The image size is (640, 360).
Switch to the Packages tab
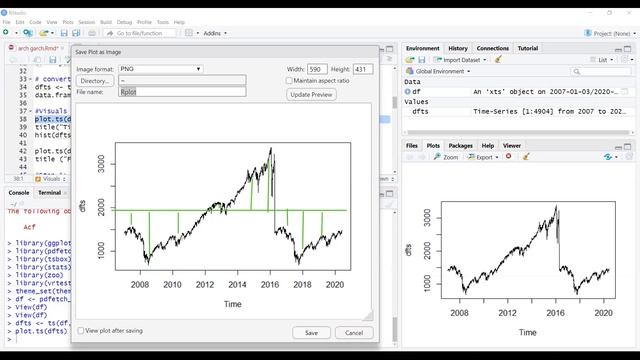pyautogui.click(x=460, y=146)
